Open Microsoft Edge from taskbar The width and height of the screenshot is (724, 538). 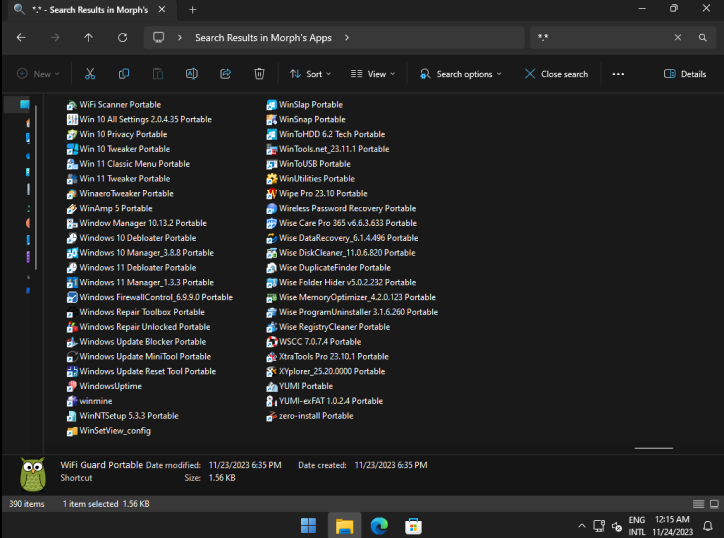pos(379,526)
